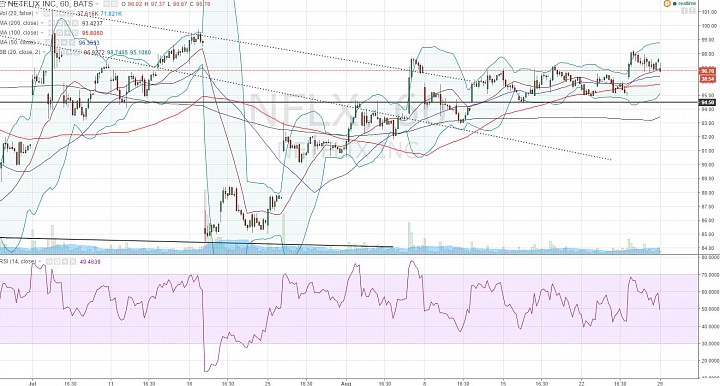
Task: Hide the MA (200, close) indicator
Action: point(51,23)
